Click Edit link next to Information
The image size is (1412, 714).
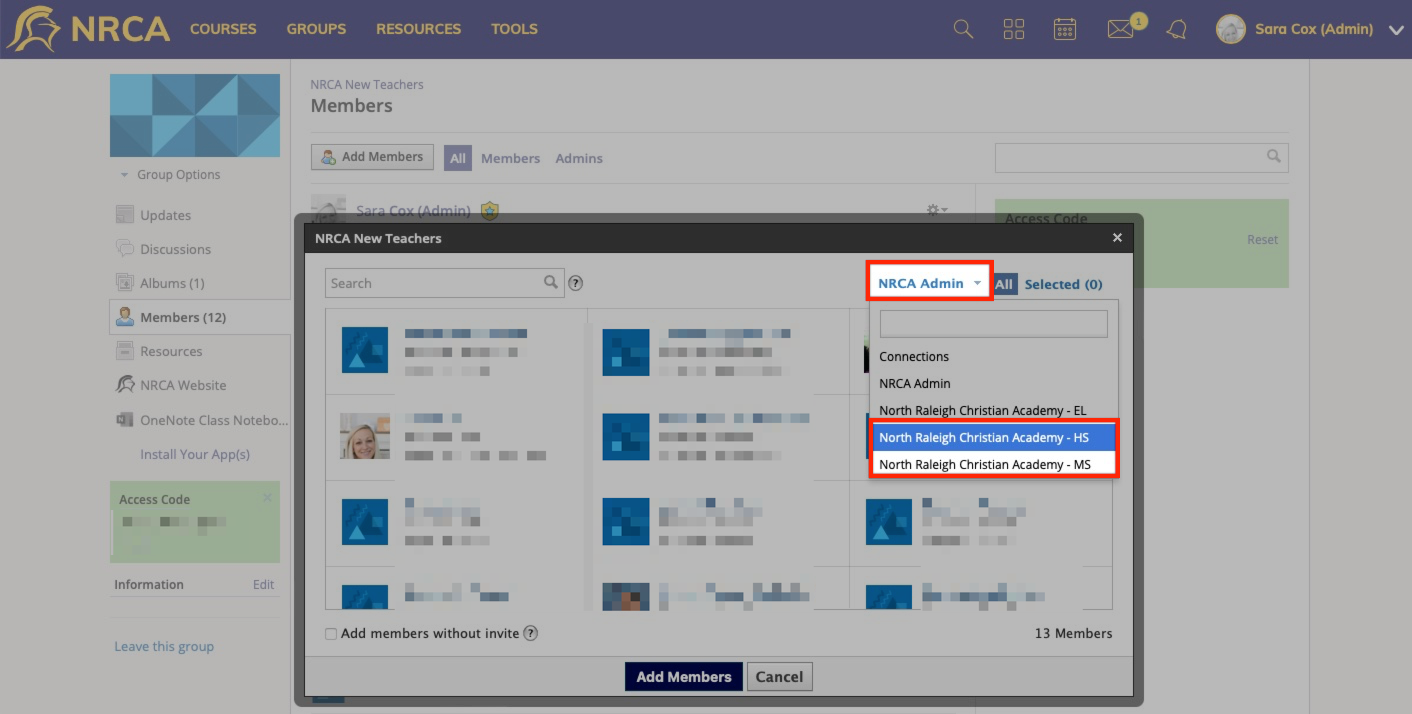264,585
